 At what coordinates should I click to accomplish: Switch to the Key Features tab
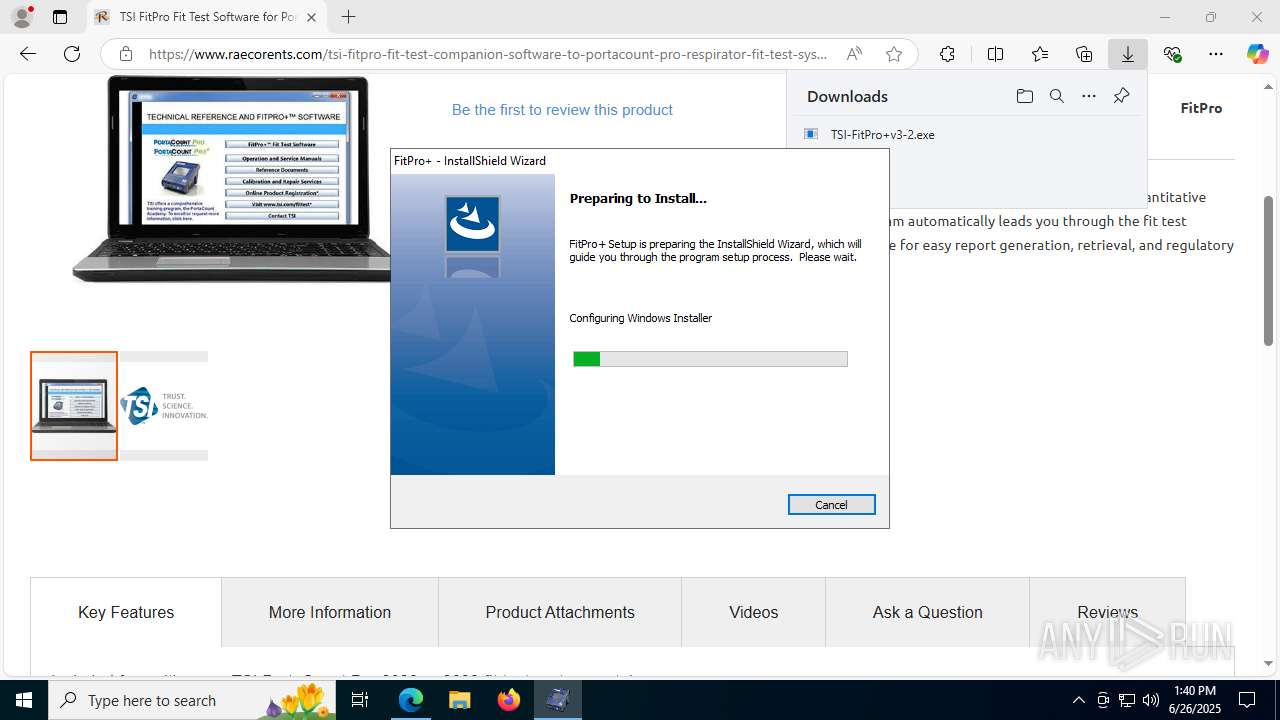click(126, 612)
